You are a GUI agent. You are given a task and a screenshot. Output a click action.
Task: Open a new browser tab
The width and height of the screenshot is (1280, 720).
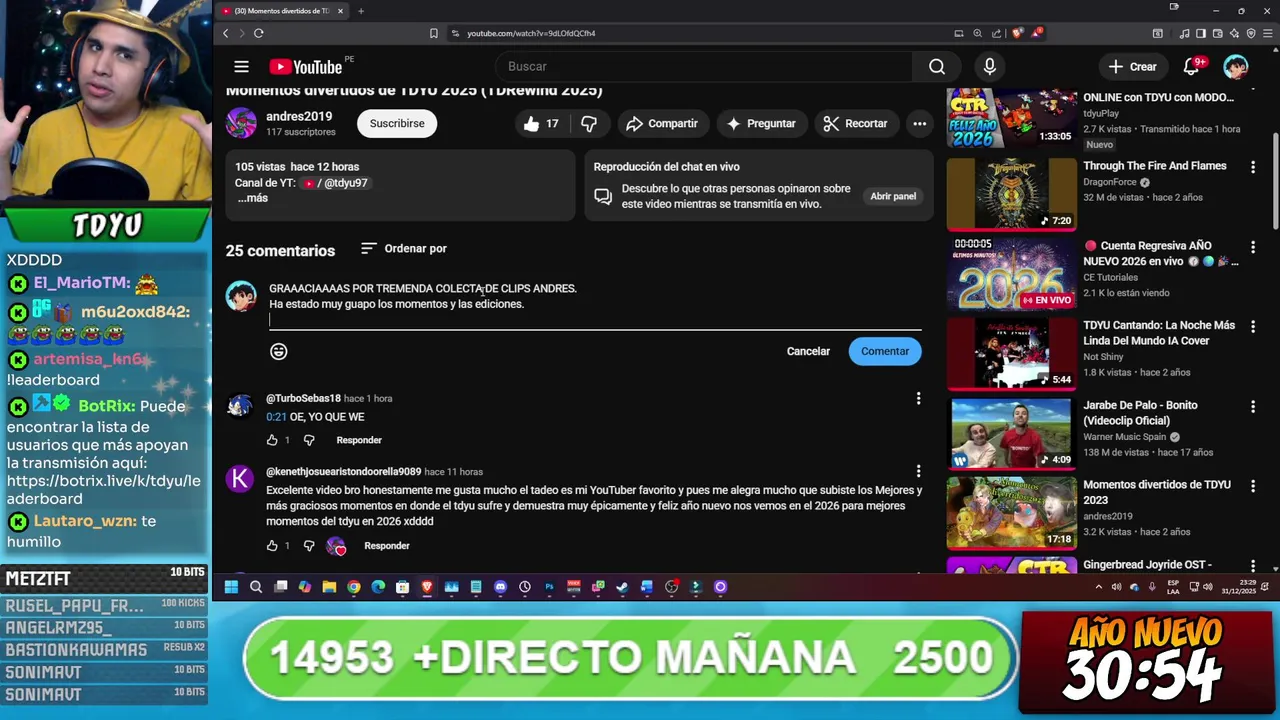[361, 11]
